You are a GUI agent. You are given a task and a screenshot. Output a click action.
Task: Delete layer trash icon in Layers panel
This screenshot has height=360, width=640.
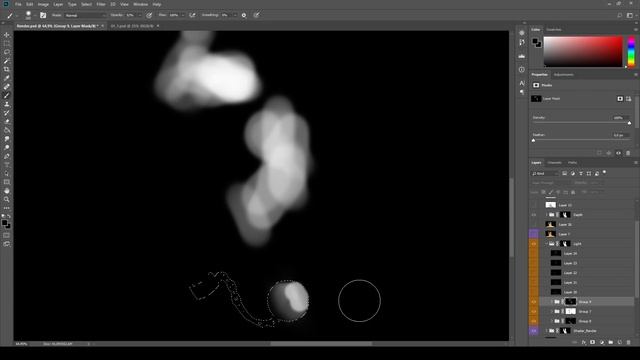pos(629,342)
